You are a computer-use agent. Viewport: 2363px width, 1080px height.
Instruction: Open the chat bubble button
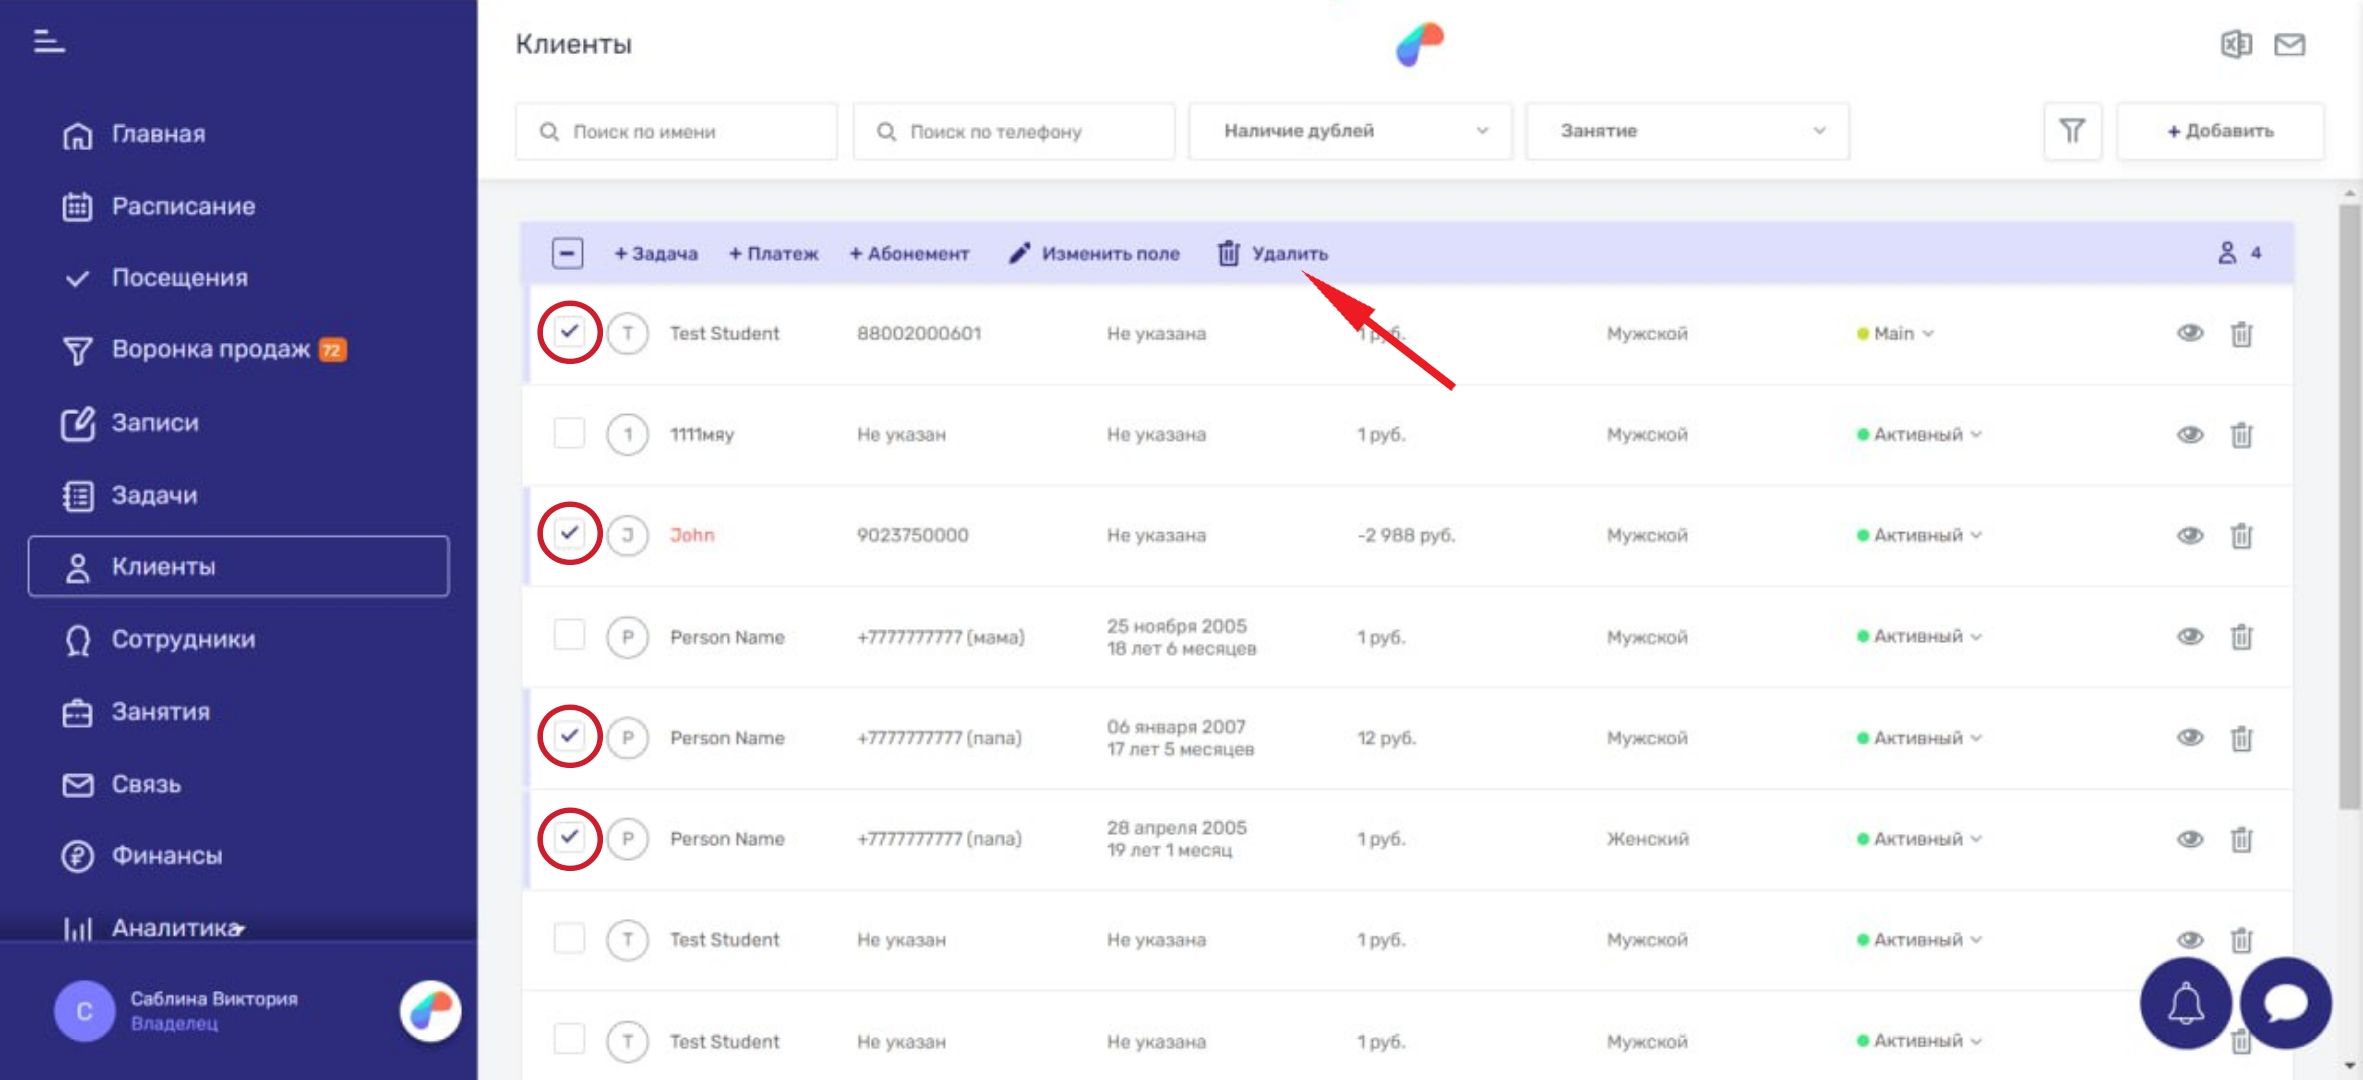click(2285, 1003)
